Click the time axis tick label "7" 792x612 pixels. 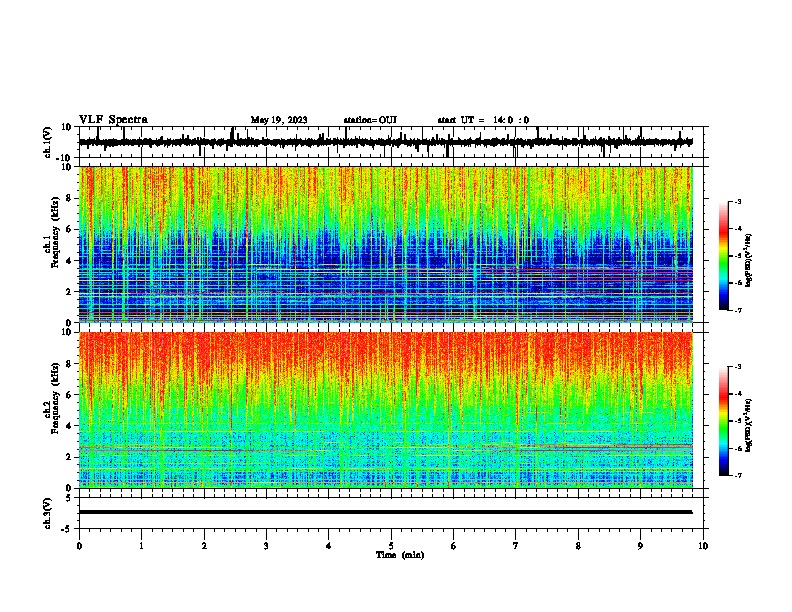[516, 546]
